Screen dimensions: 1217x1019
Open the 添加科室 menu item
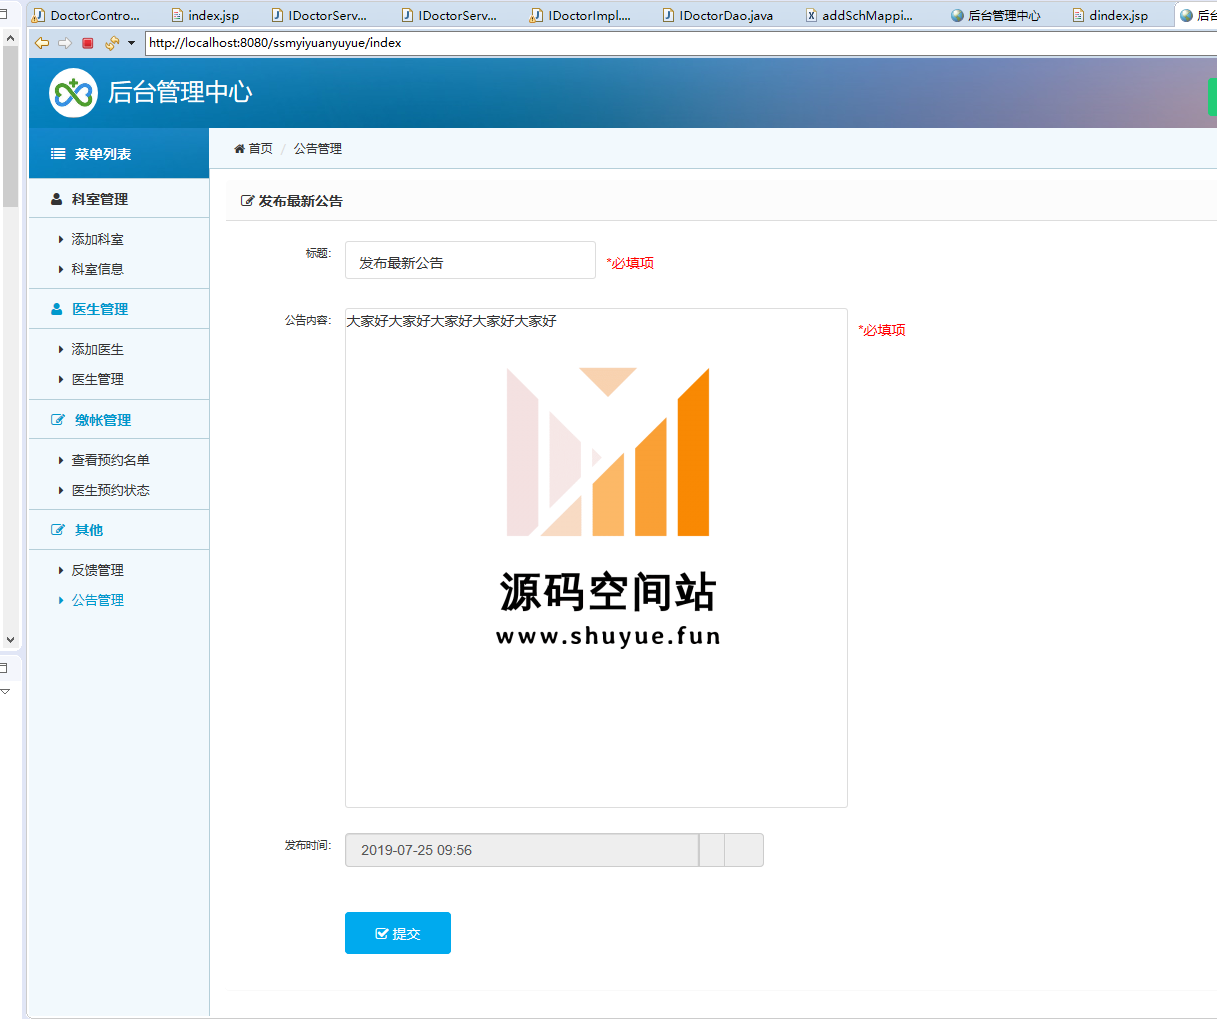(x=97, y=239)
